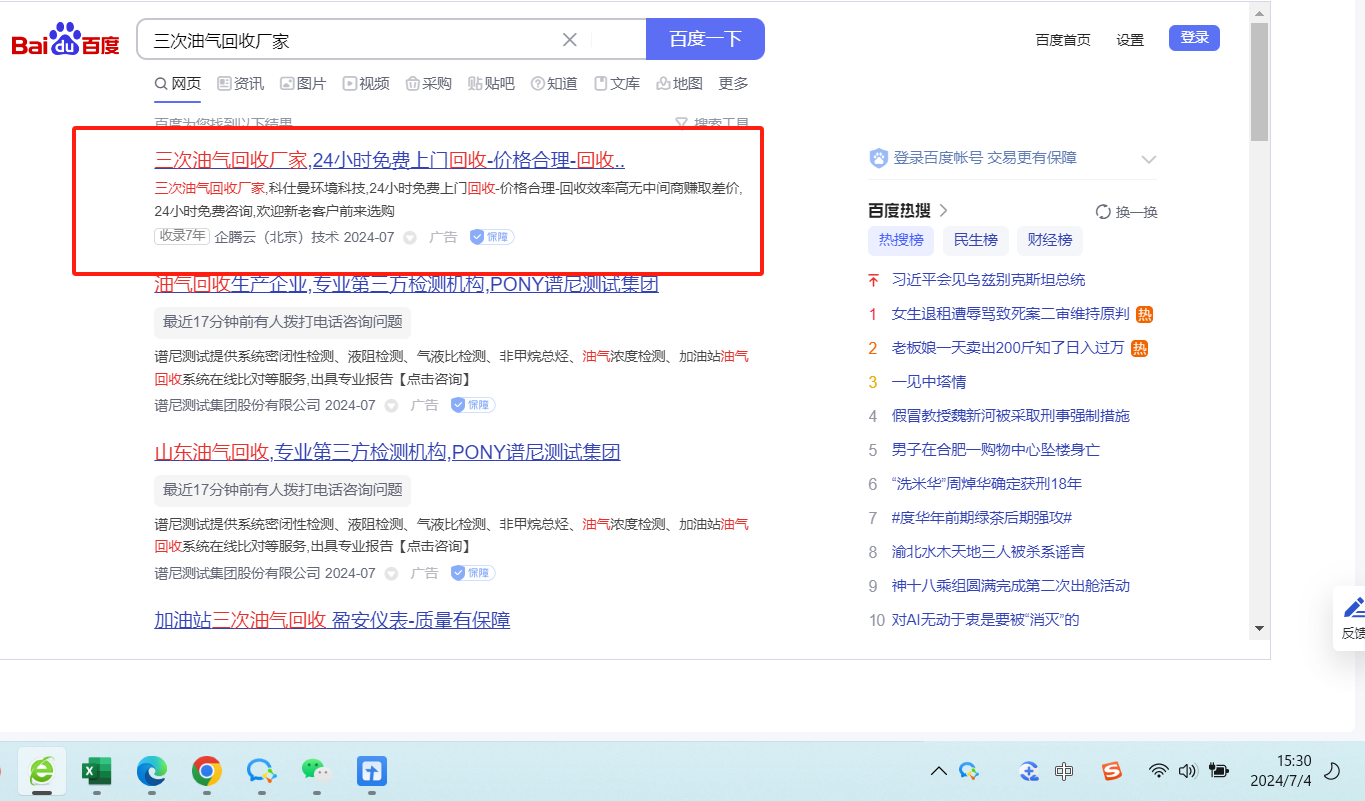
Task: Open WeChat from the taskbar
Action: (x=315, y=771)
